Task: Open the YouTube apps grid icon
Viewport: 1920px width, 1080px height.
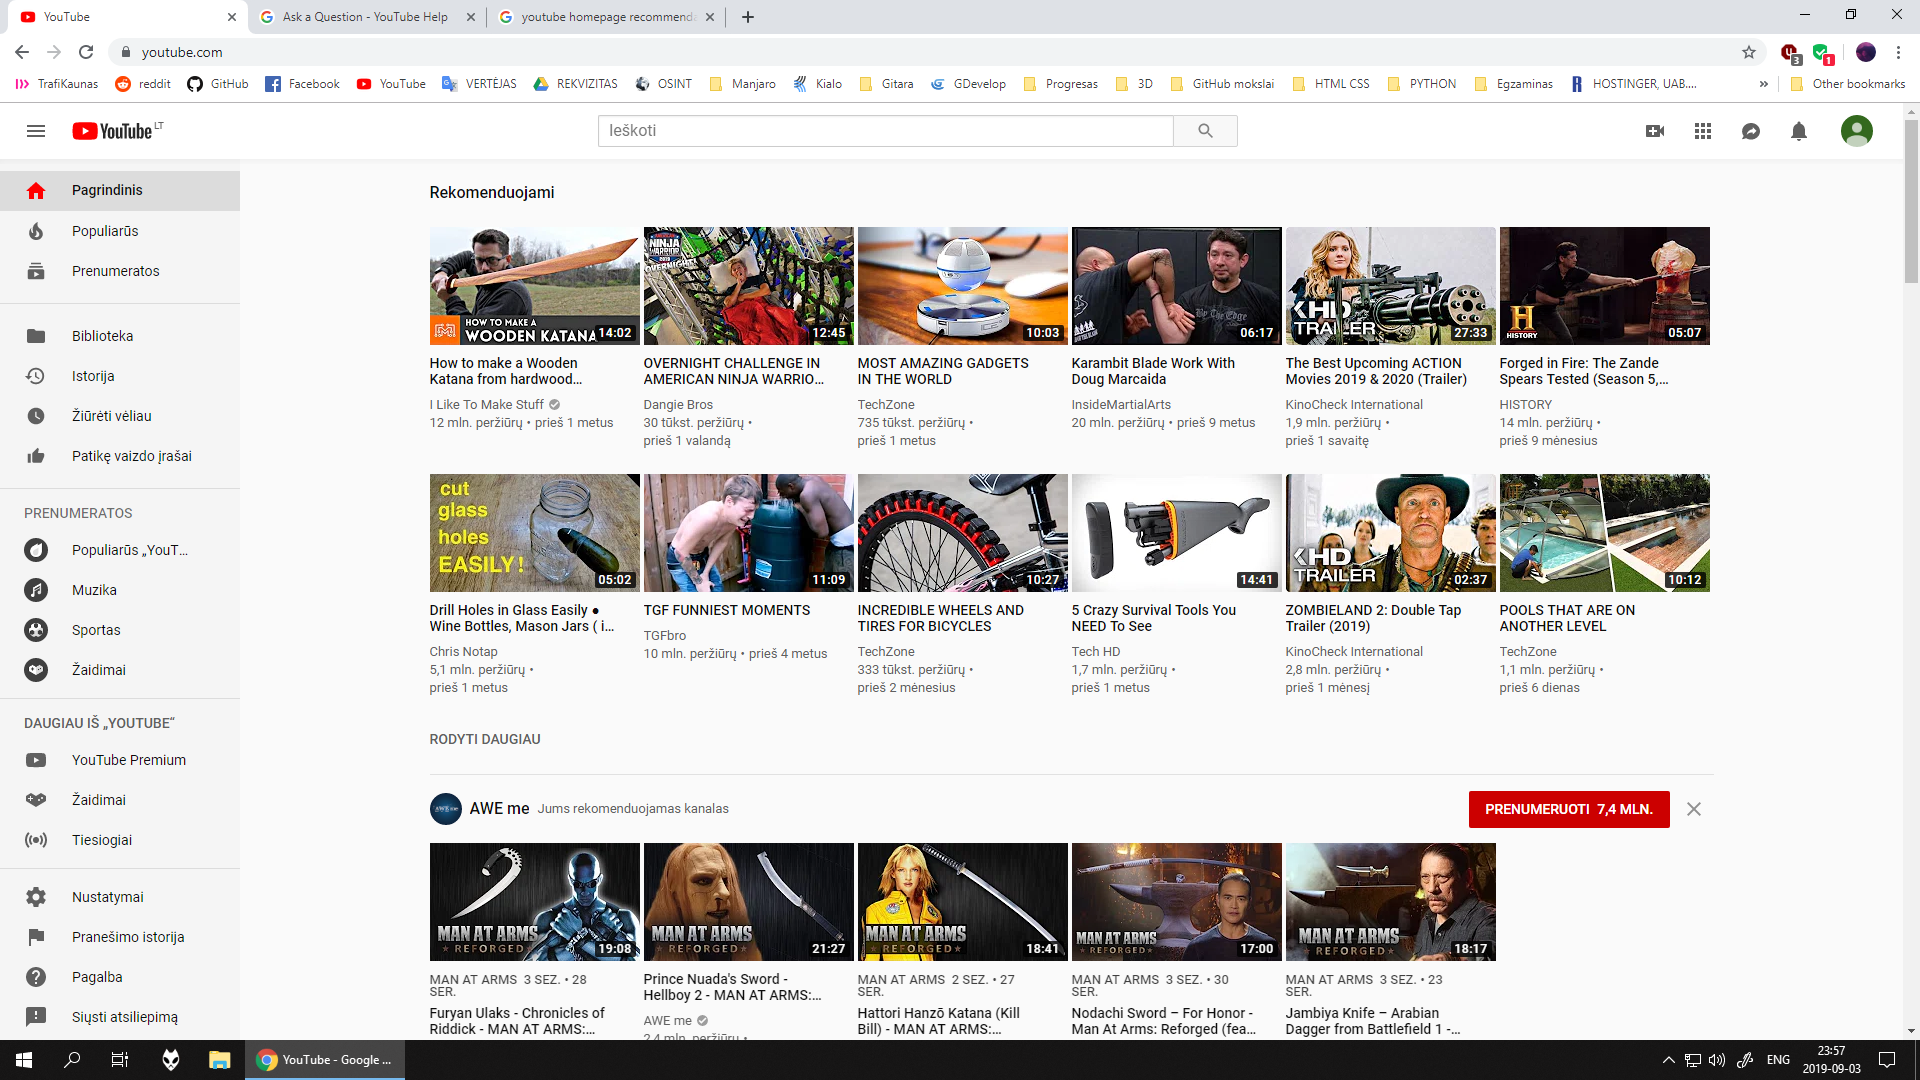Action: 1703,131
